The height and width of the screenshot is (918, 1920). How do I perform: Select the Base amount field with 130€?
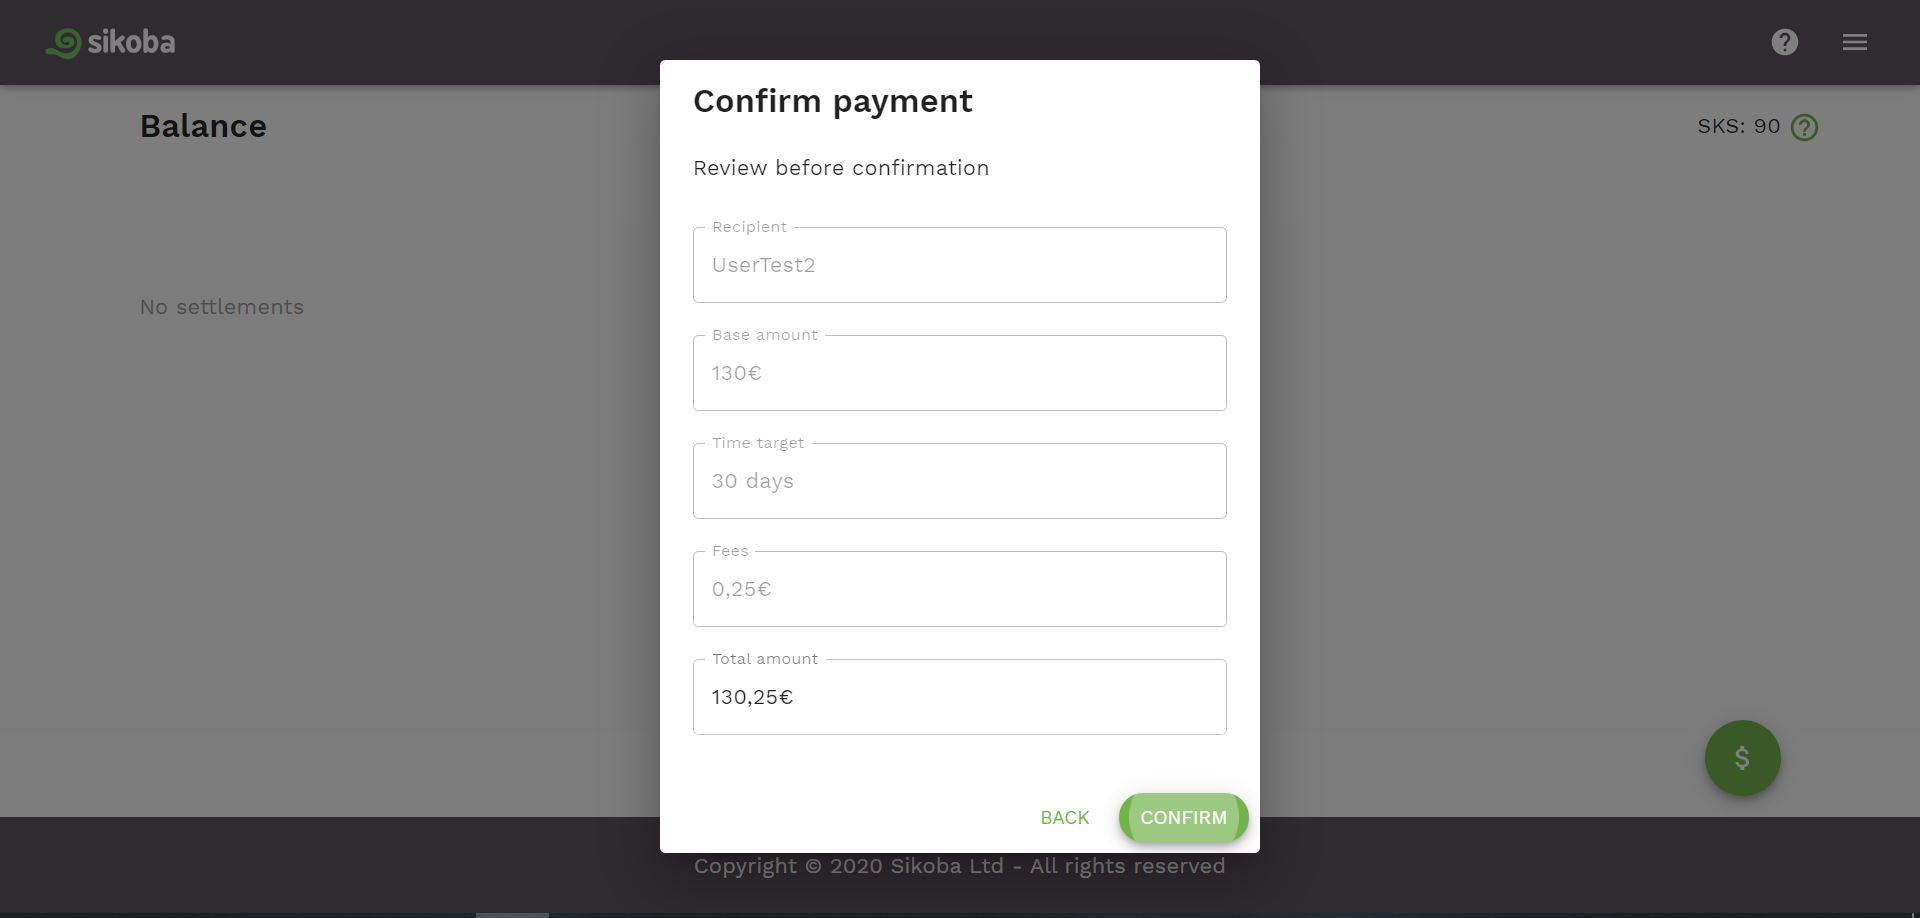coord(960,373)
